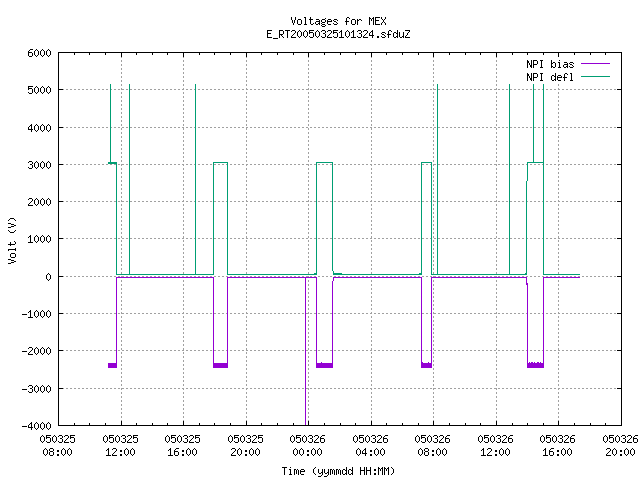
Task: Click the positive 1000 y-axis tick label
Action: point(39,239)
